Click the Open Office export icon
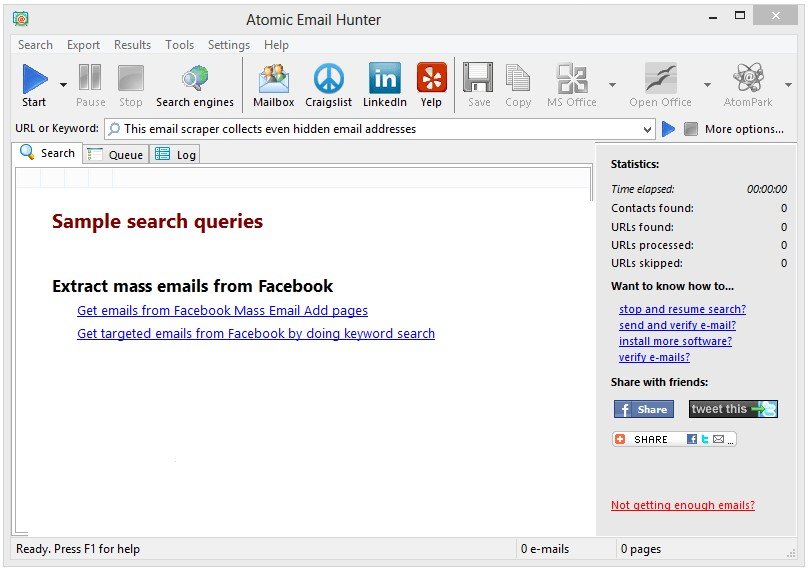Image resolution: width=809 pixels, height=571 pixels. point(660,78)
